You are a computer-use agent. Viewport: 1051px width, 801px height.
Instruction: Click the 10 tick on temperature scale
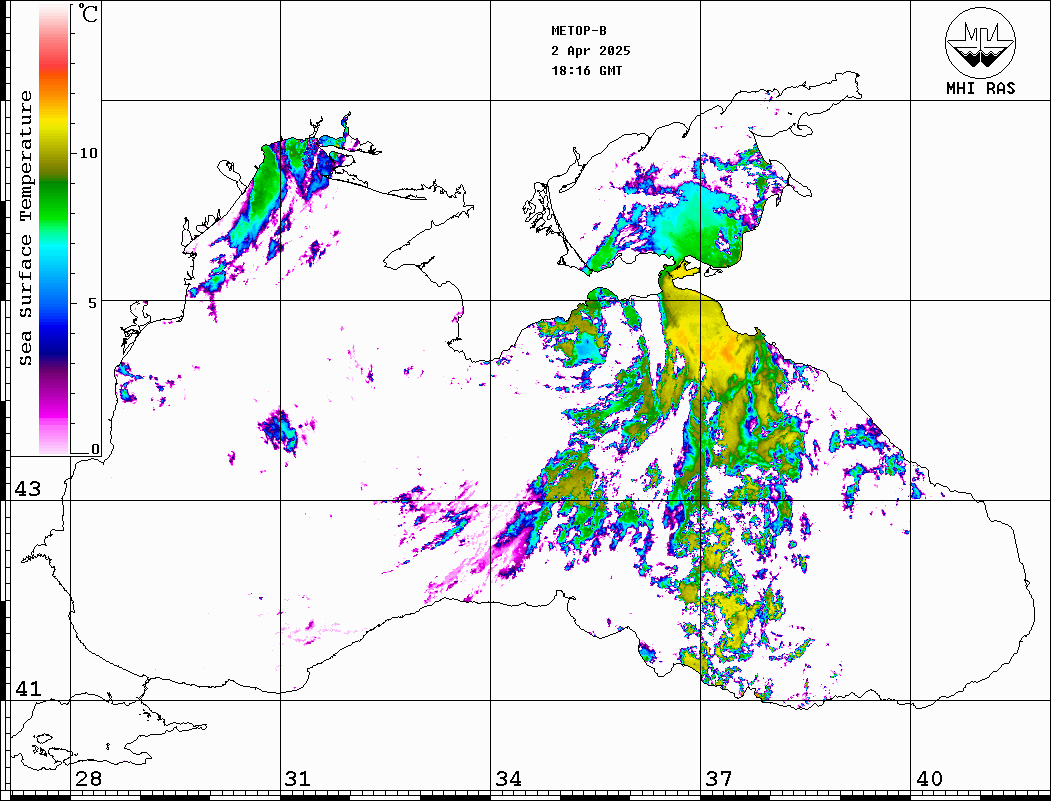[88, 153]
